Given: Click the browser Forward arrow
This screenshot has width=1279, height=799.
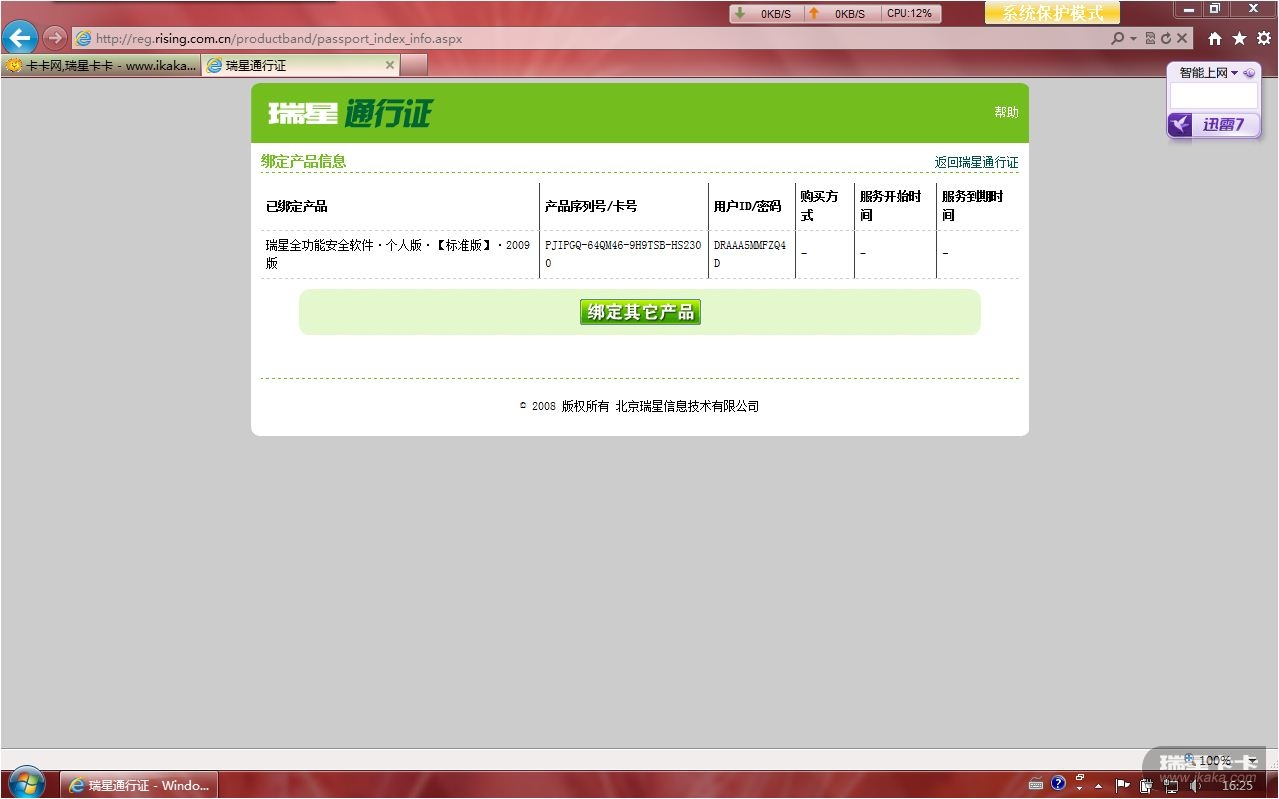Looking at the screenshot, I should point(55,38).
